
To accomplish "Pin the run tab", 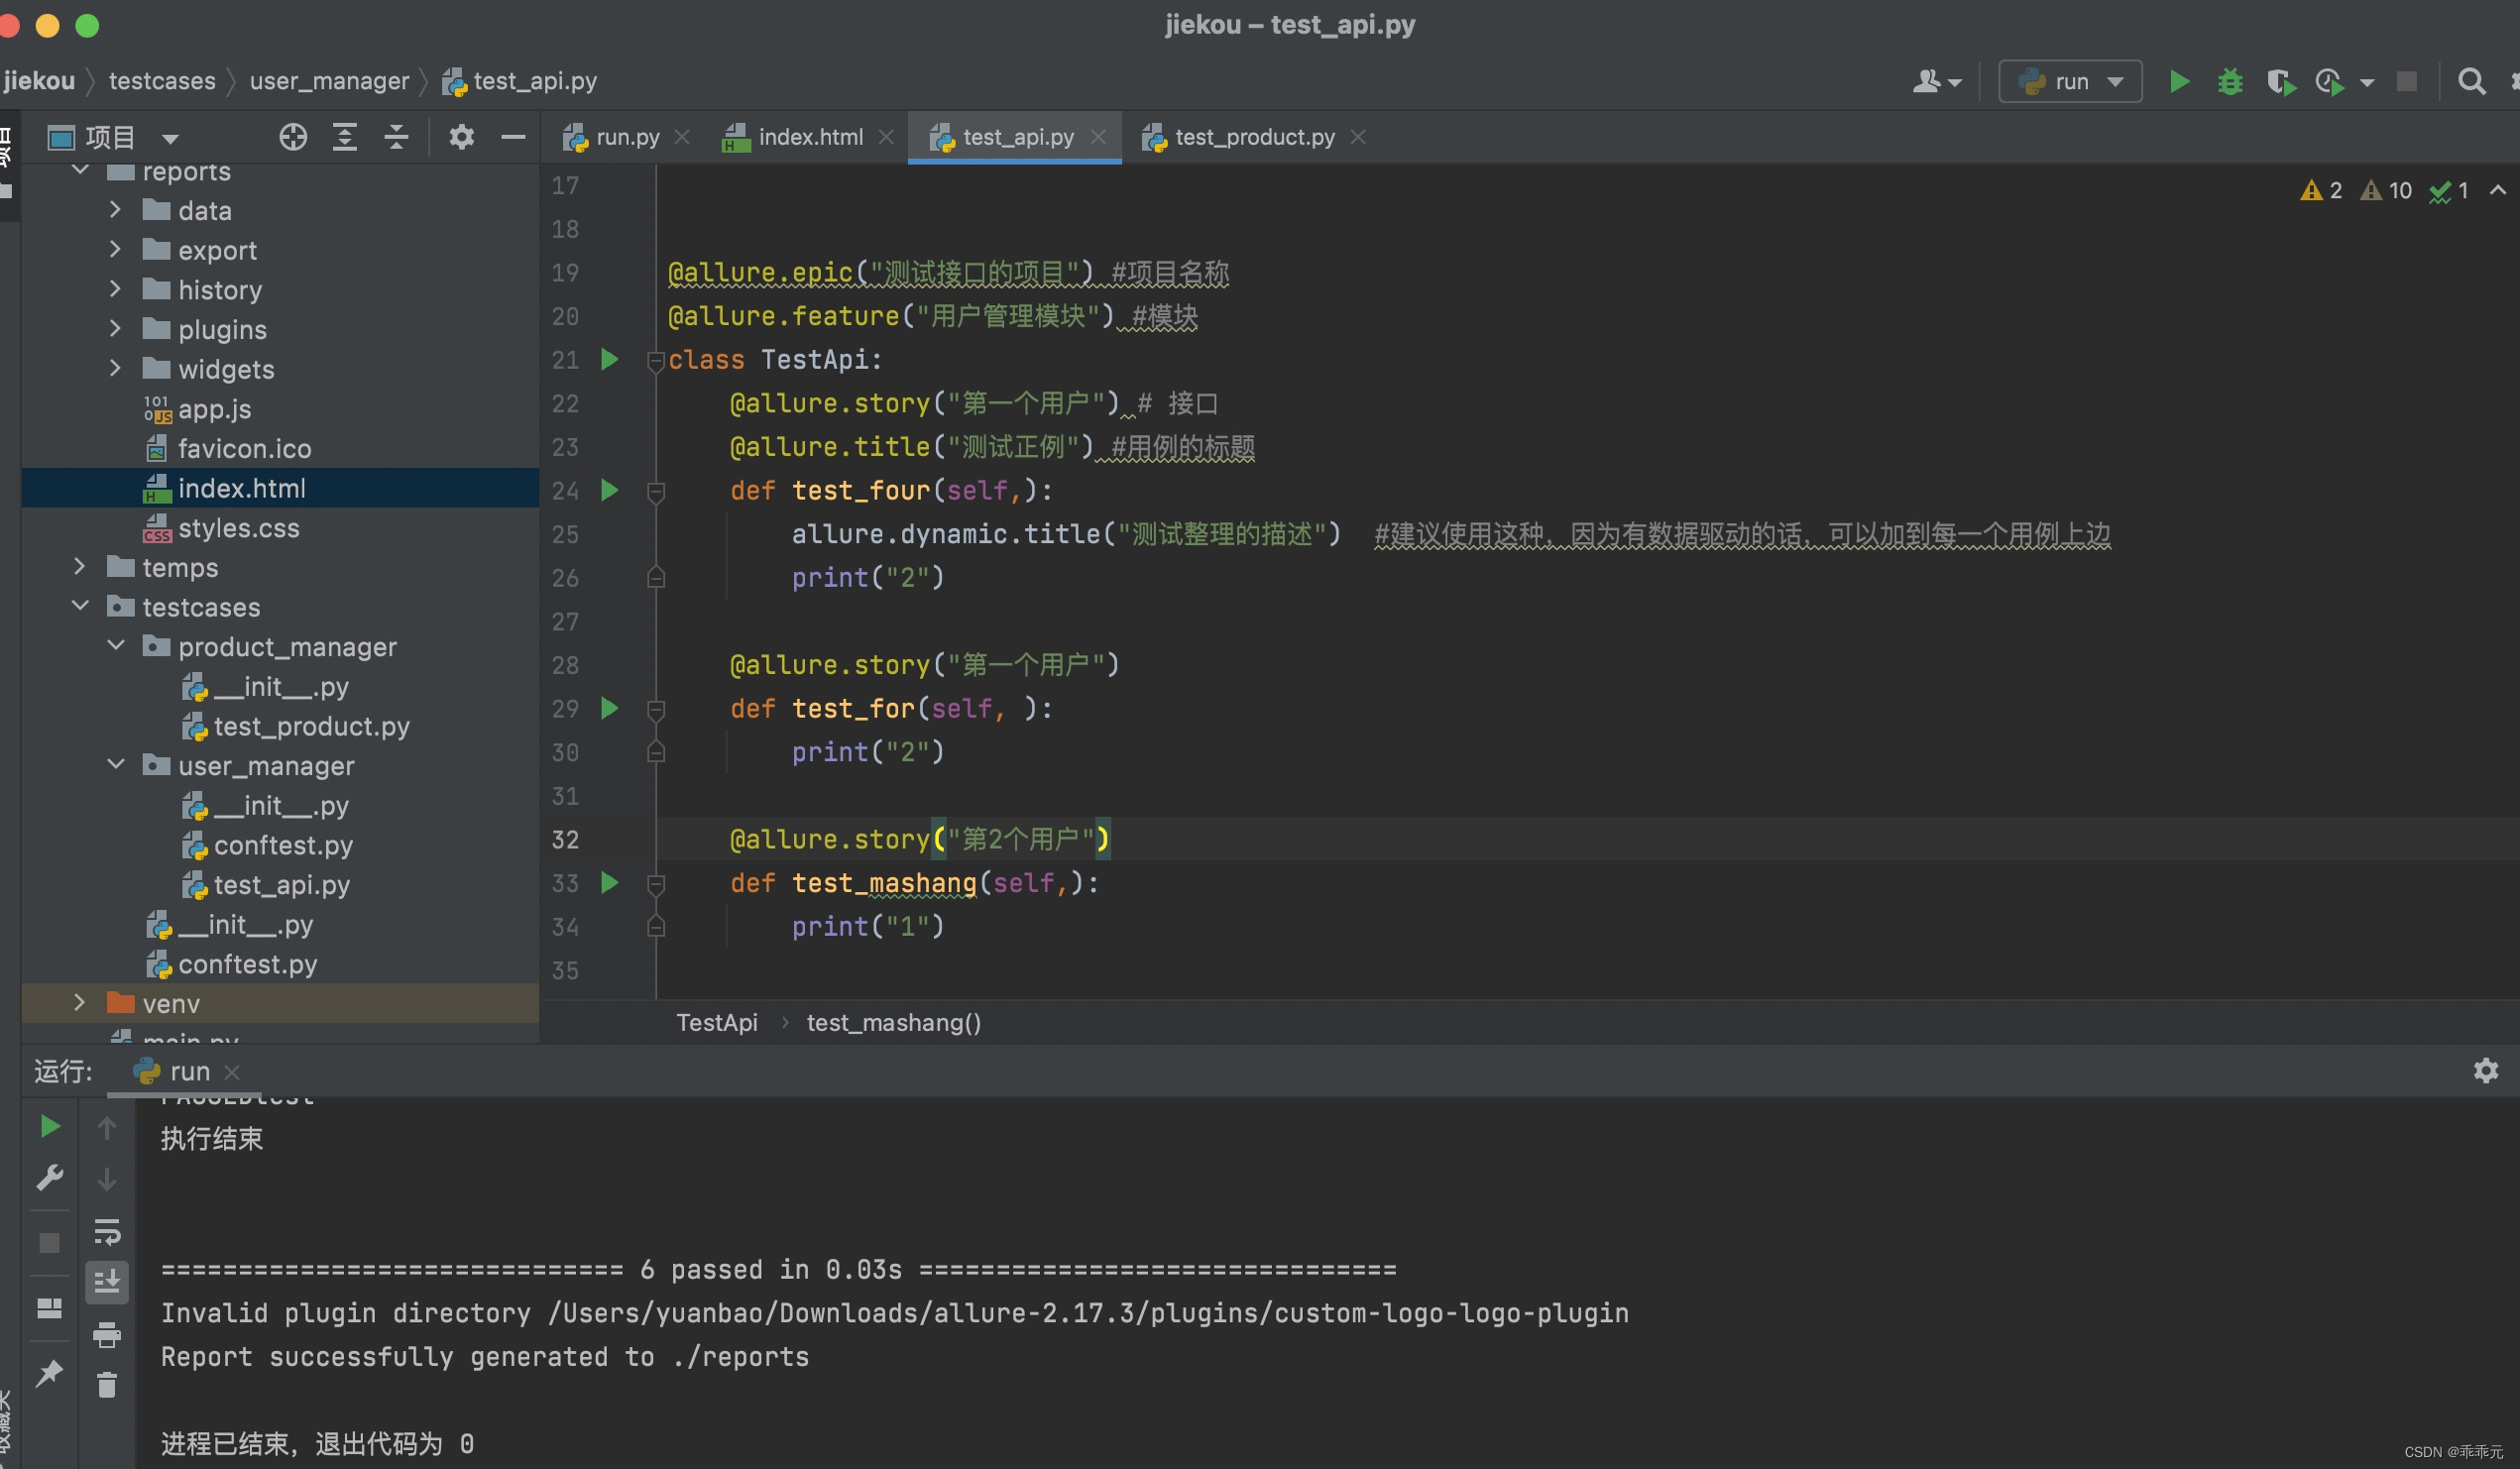I will (x=49, y=1373).
